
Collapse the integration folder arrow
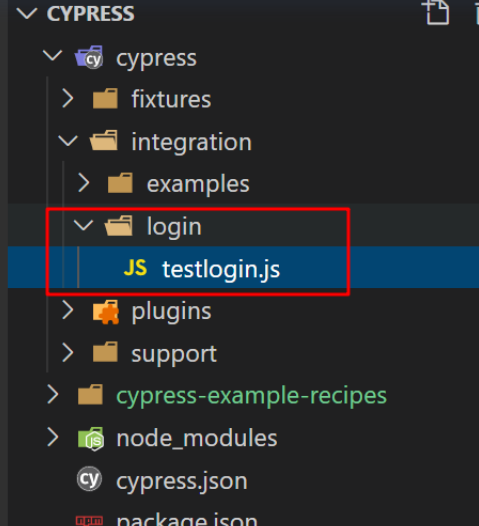pos(68,141)
